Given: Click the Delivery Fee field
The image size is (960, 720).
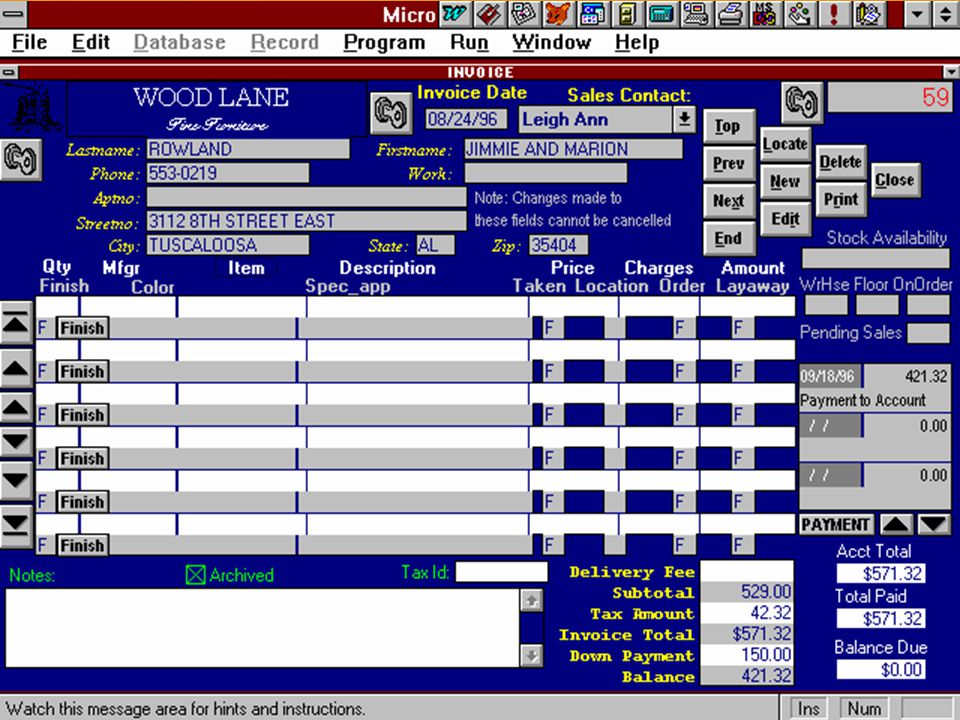Looking at the screenshot, I should coord(747,571).
